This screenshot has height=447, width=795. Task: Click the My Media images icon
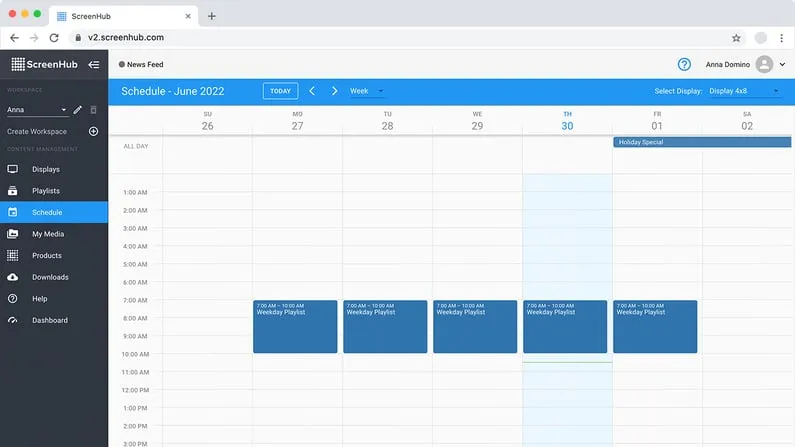point(13,234)
